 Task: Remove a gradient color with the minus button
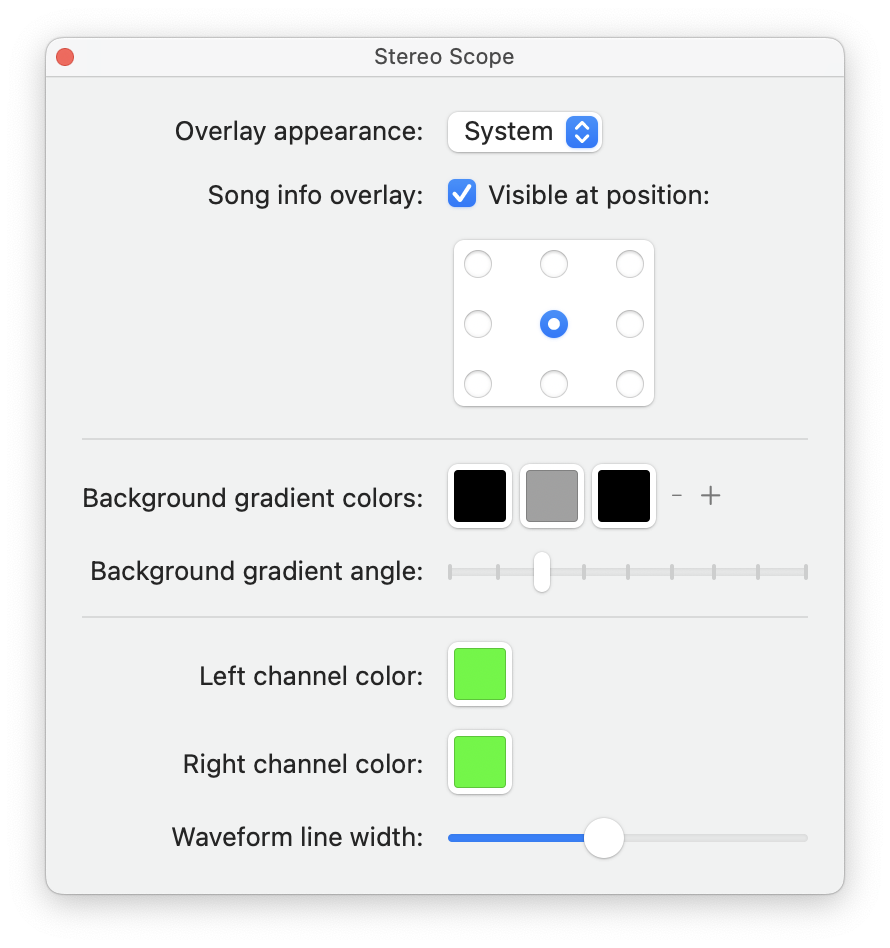(676, 495)
